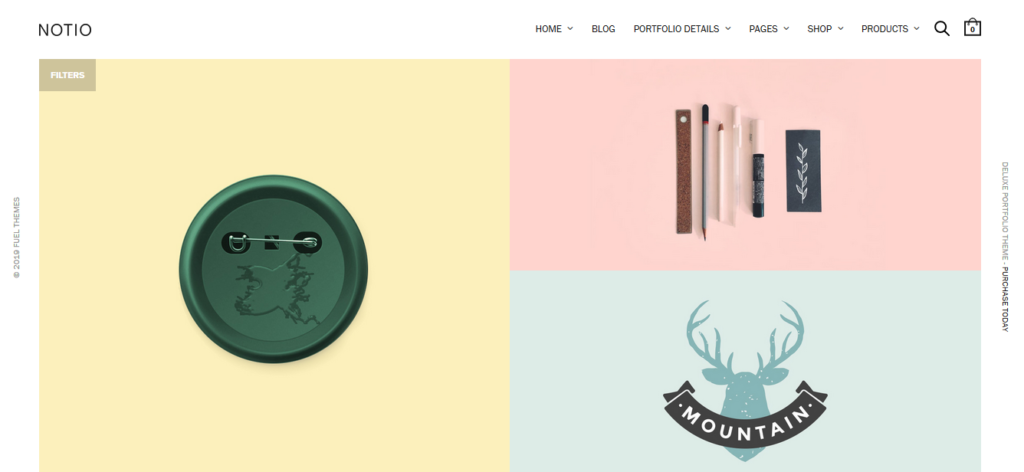The height and width of the screenshot is (472, 1024).
Task: Follow the PURCHASE TODAY link
Action: (1005, 300)
